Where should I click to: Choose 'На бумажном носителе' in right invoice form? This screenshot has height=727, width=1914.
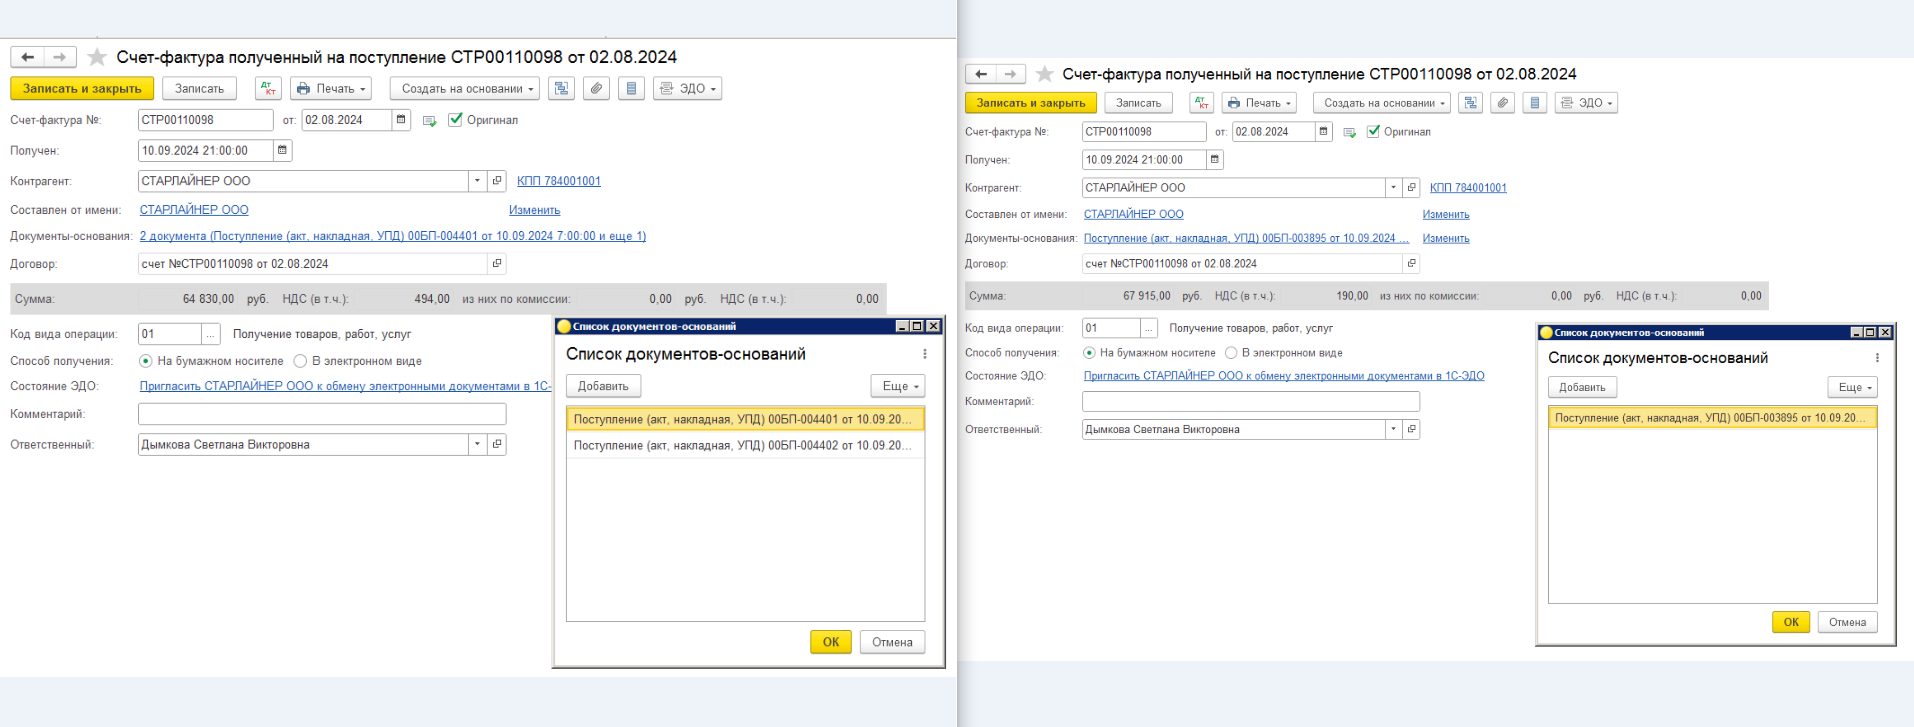tap(1089, 353)
